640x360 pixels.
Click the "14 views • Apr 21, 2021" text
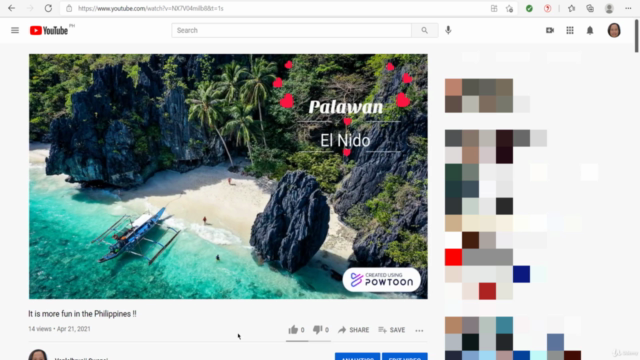tap(59, 329)
